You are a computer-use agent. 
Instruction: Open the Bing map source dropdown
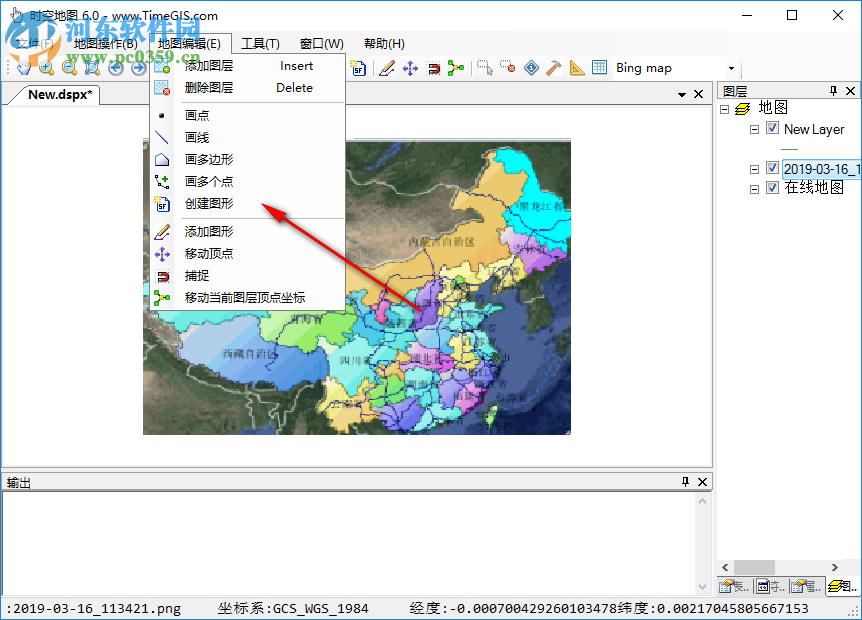pos(729,67)
